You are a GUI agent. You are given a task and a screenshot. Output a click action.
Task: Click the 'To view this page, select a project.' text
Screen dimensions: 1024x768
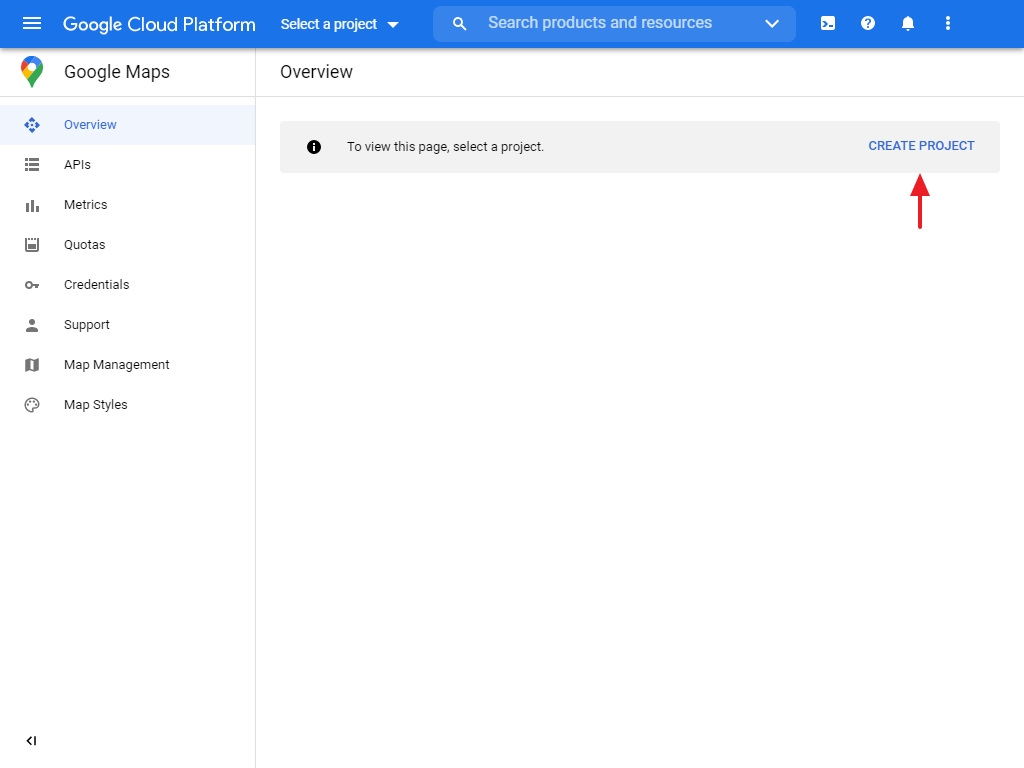(x=445, y=147)
